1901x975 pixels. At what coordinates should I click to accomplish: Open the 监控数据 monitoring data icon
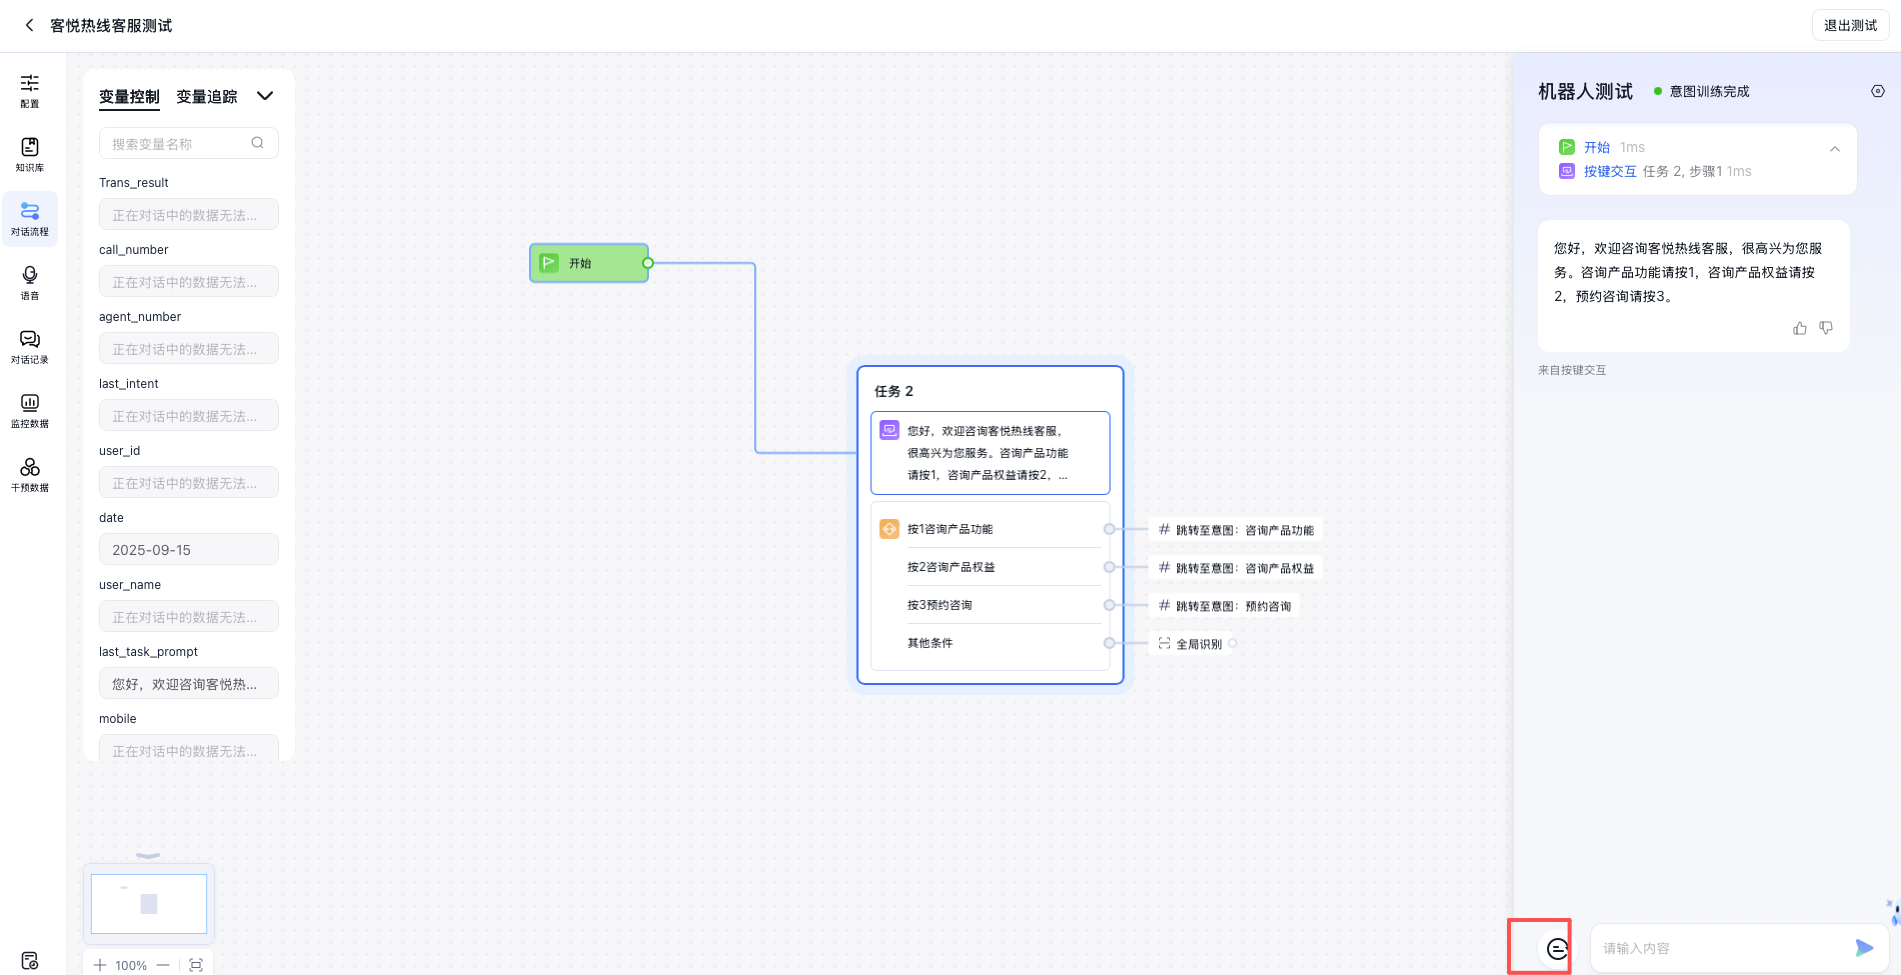tap(30, 410)
